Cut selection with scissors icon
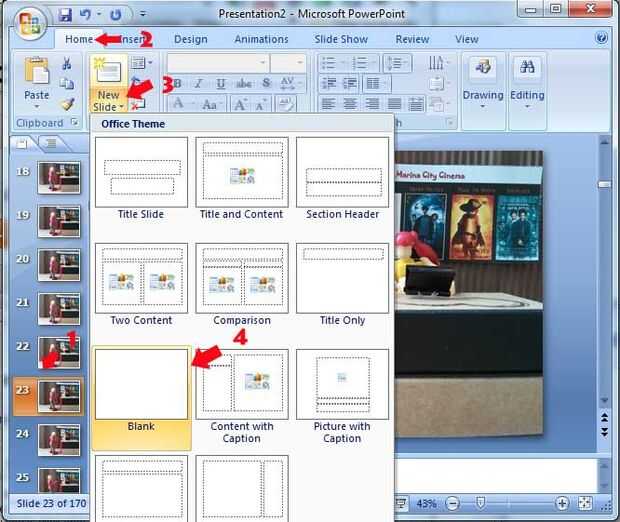Image resolution: width=620 pixels, height=522 pixels. click(67, 63)
